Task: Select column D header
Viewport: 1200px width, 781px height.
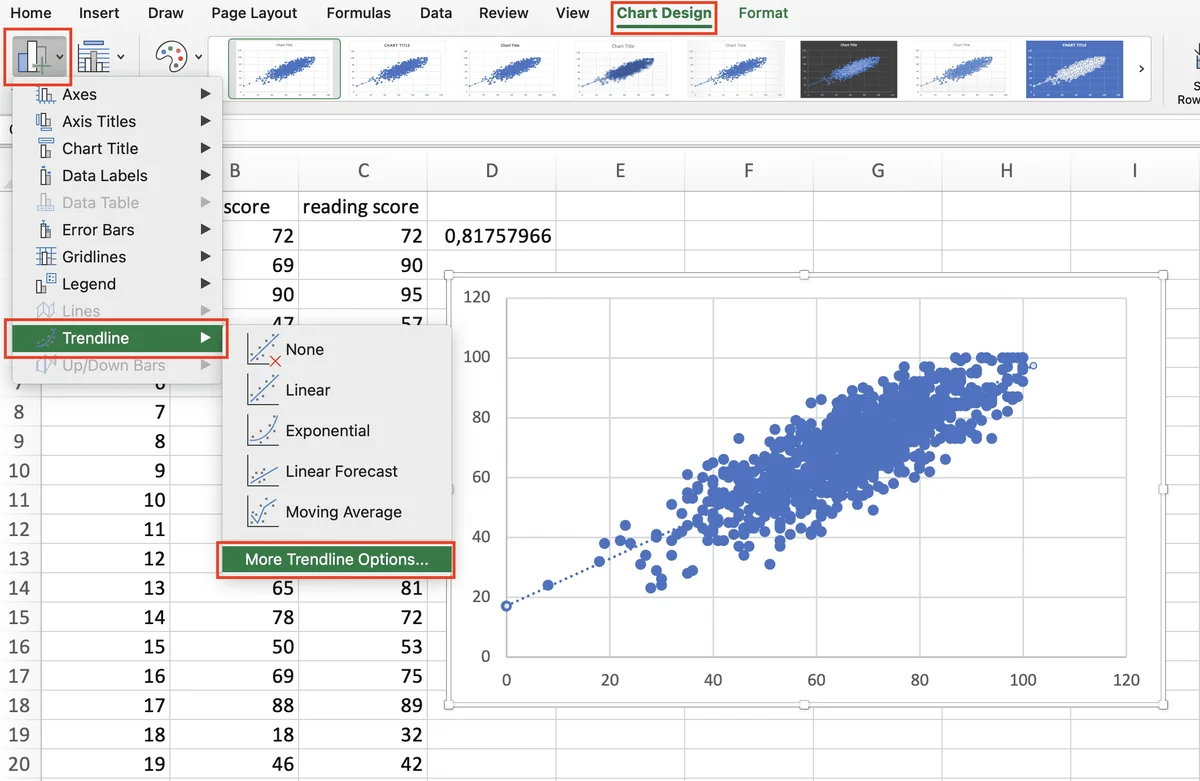Action: tap(491, 171)
